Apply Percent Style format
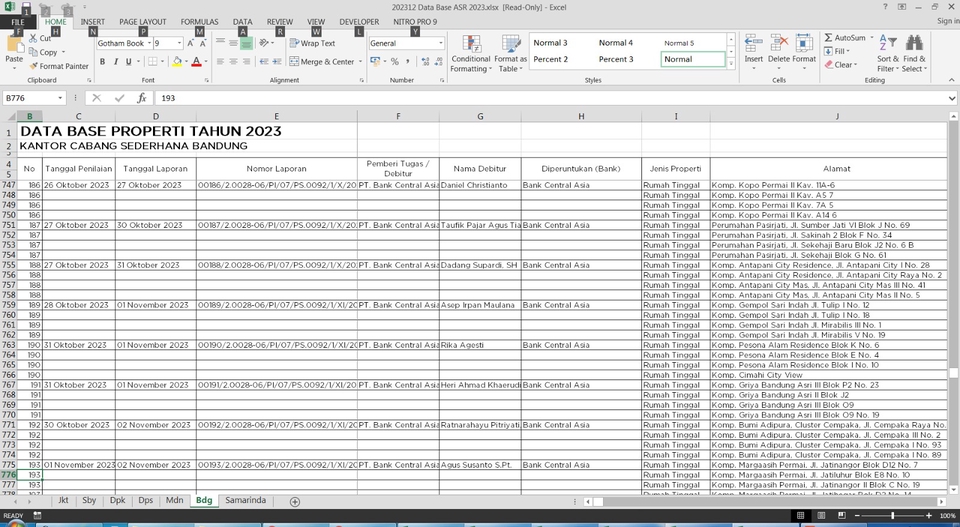960x527 pixels. coord(395,62)
